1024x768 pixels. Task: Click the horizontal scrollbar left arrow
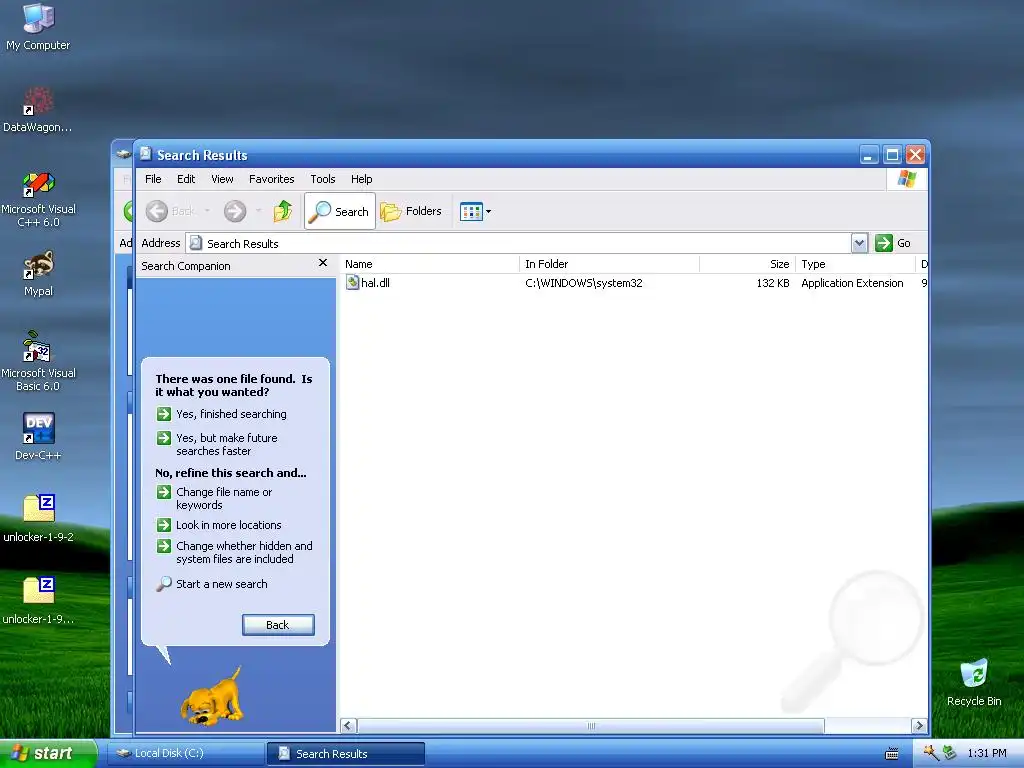pyautogui.click(x=348, y=726)
